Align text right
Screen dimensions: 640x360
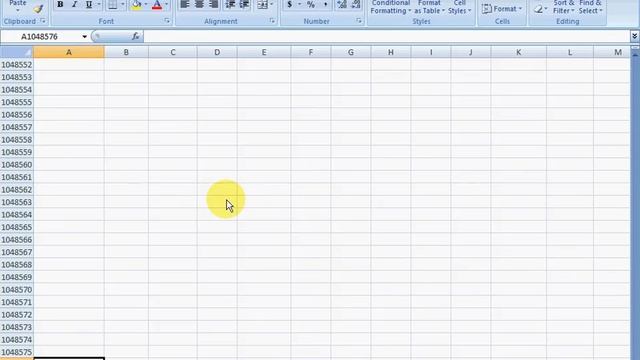click(213, 4)
